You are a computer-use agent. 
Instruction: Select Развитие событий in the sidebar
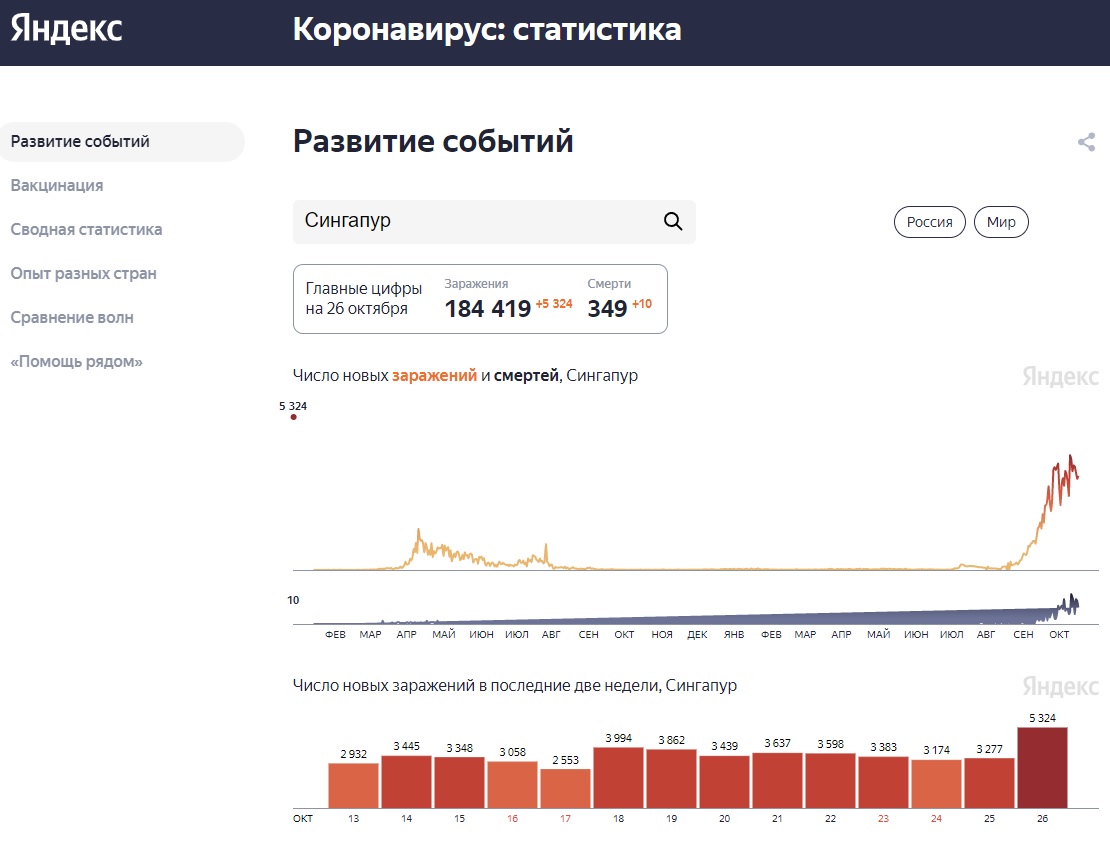(122, 142)
